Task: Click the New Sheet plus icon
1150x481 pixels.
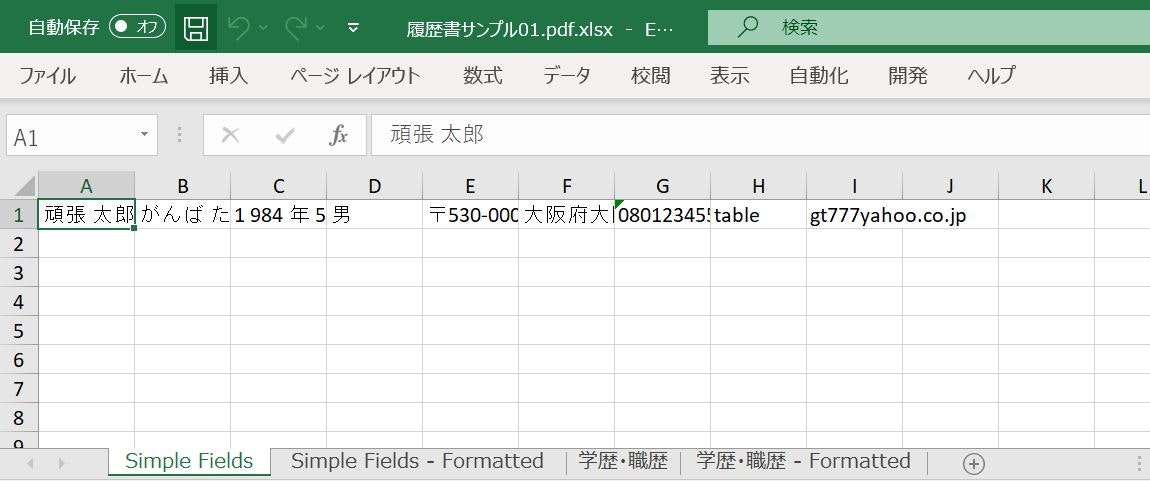Action: point(973,463)
